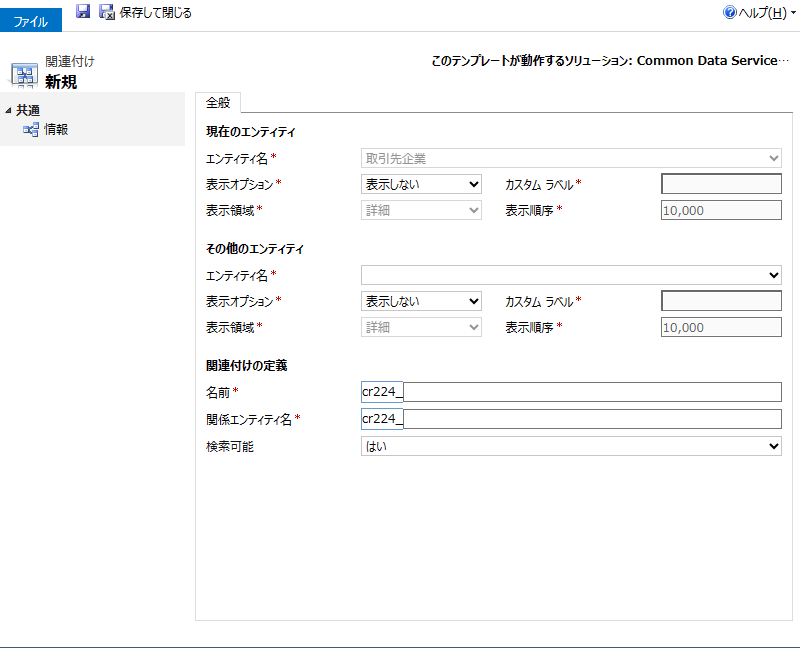The height and width of the screenshot is (648, 800).
Task: Click カスタム ラベル field under 現在のエンティティ
Action: pos(721,184)
